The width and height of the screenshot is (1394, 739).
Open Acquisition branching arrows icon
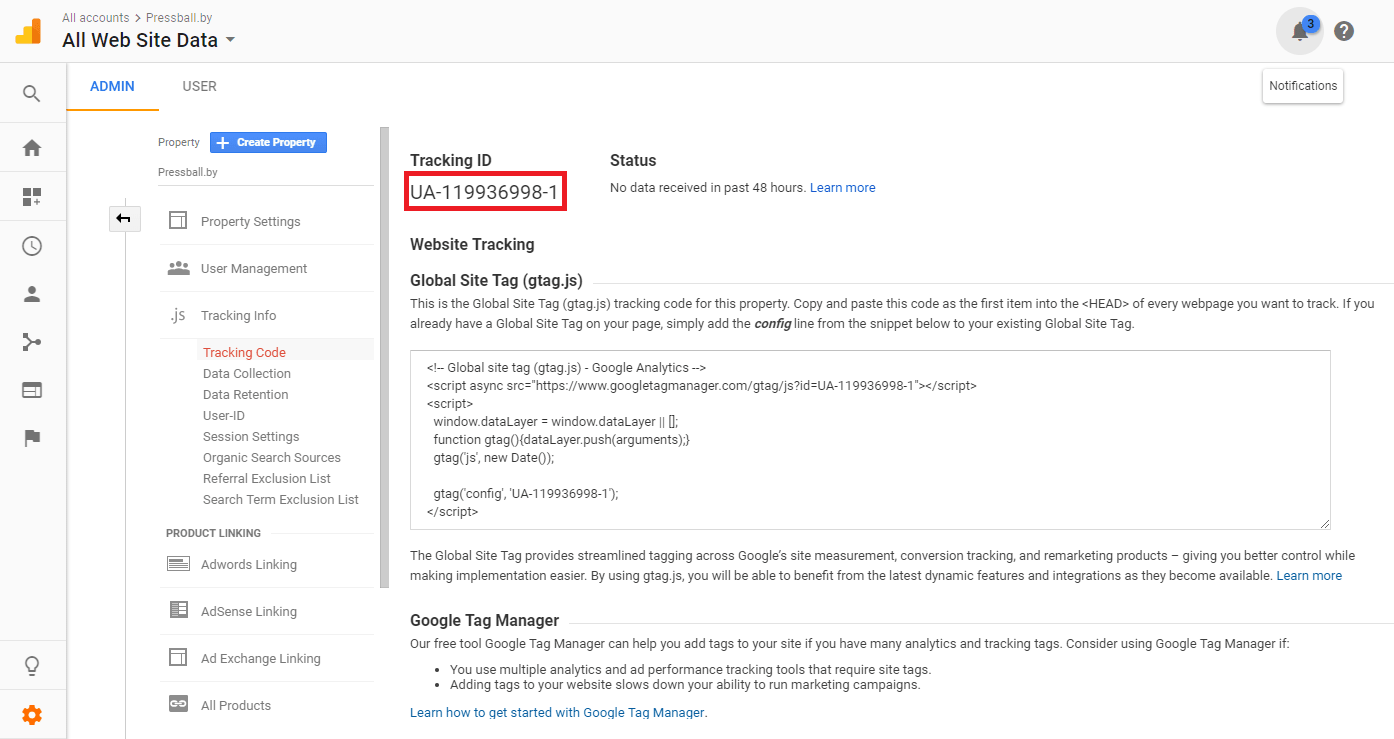point(32,343)
